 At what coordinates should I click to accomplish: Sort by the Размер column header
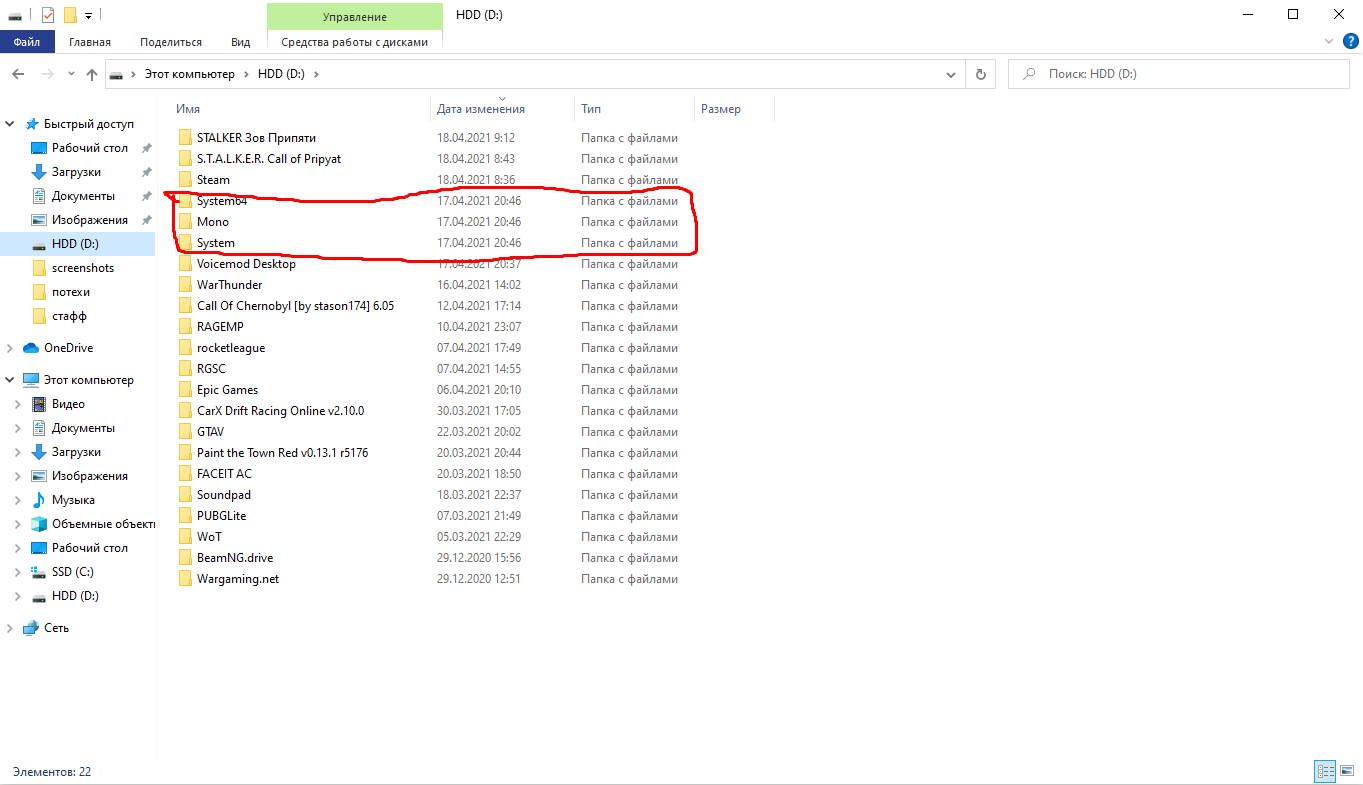click(x=721, y=109)
